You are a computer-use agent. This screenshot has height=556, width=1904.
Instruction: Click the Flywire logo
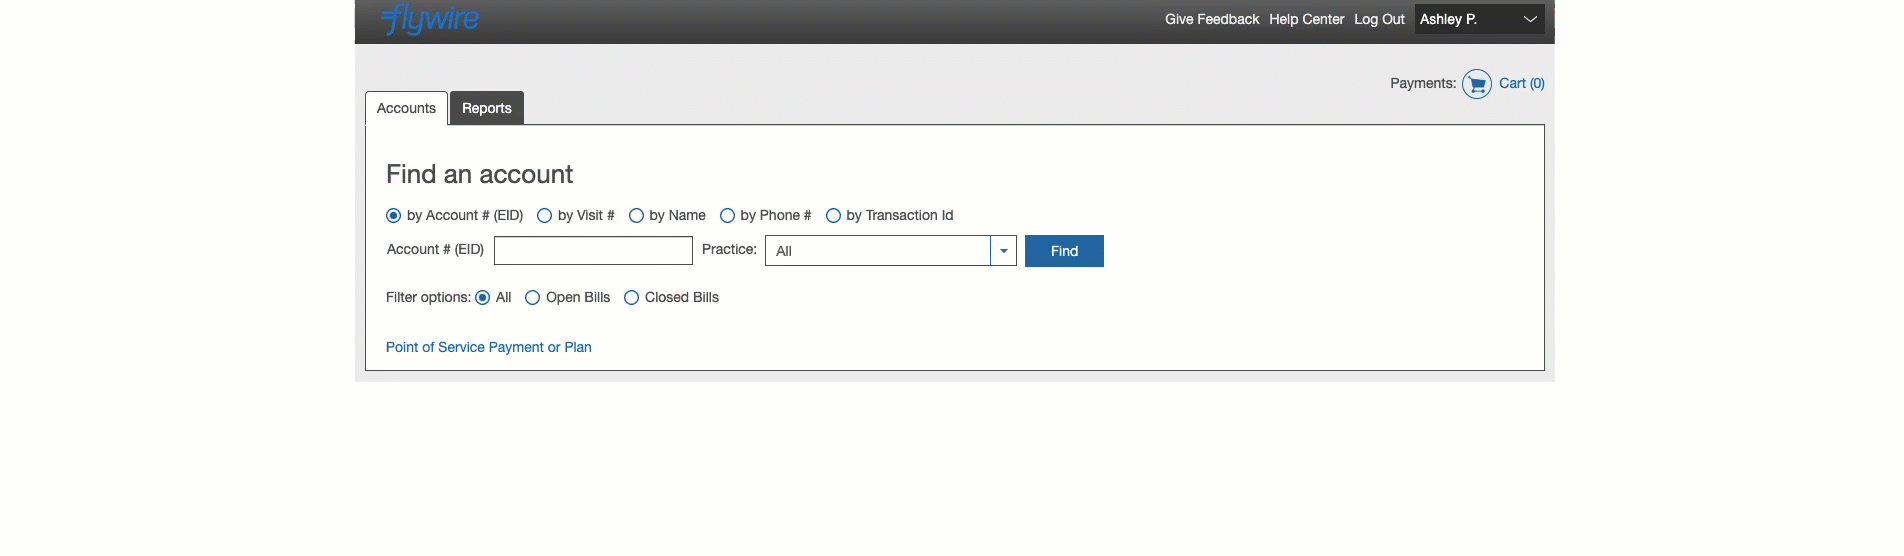coord(431,19)
